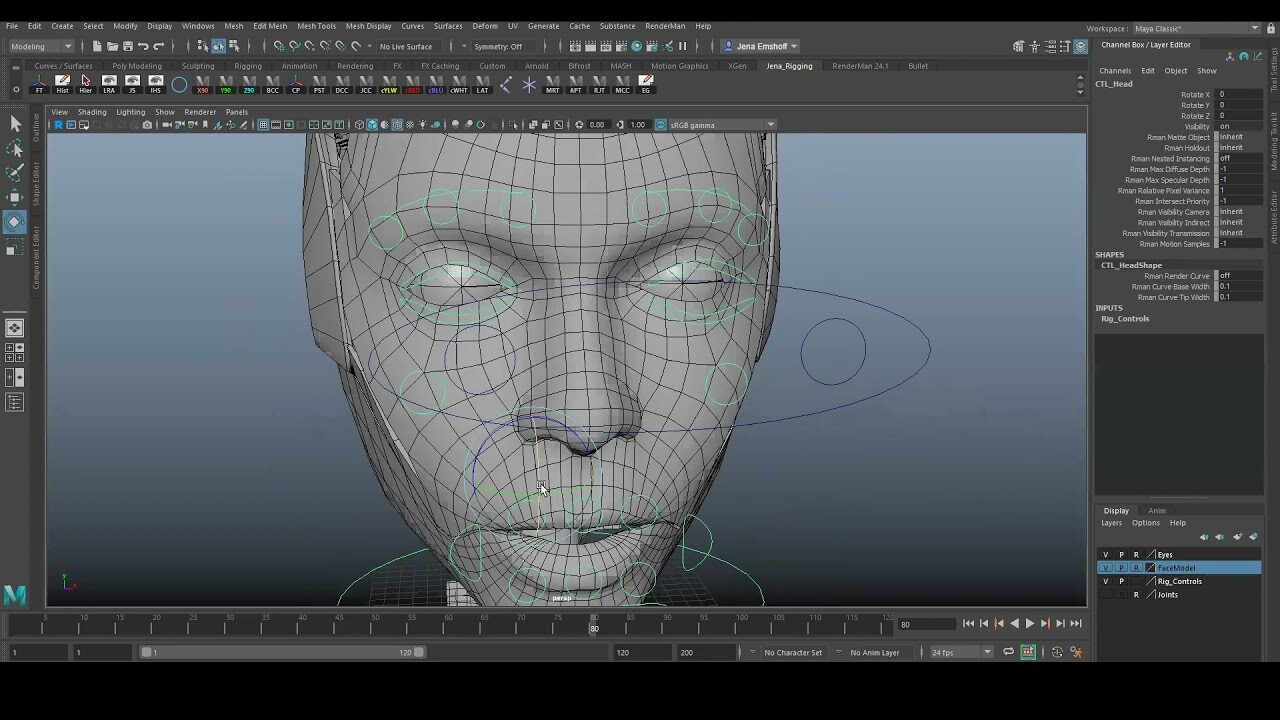The image size is (1280, 720).
Task: Click the Visibility 'on' value in the Channel Box
Action: 1227,126
